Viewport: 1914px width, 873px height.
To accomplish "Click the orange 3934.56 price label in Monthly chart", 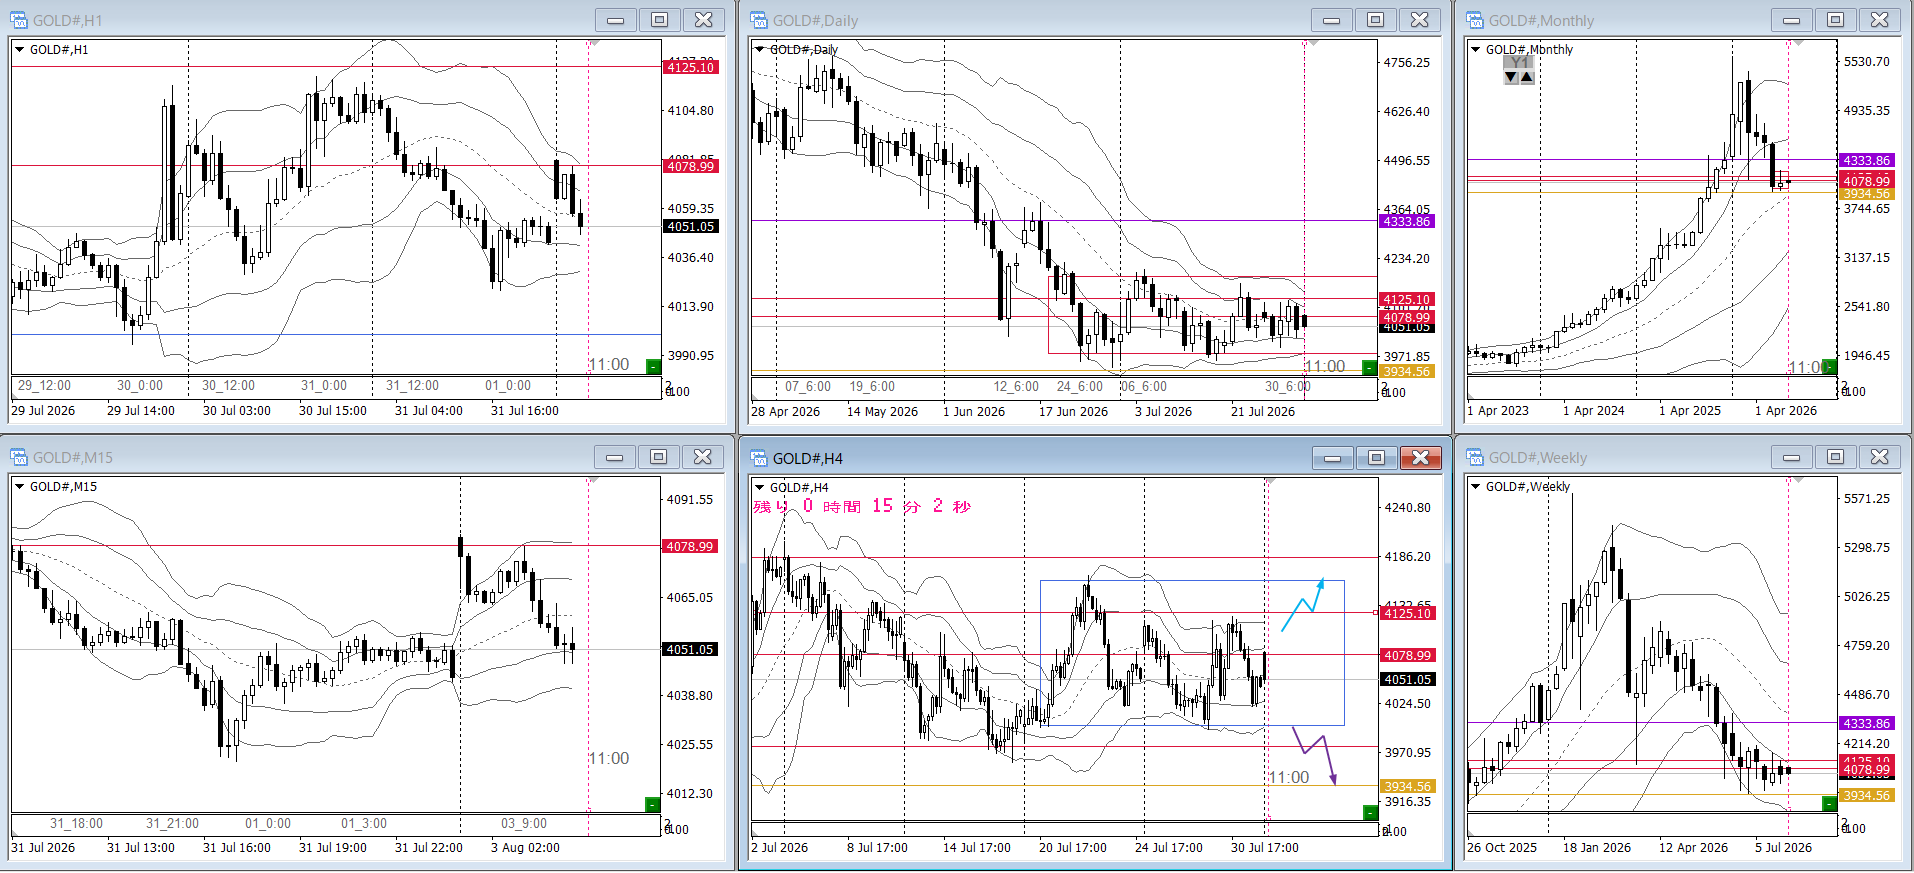I will 1867,194.
